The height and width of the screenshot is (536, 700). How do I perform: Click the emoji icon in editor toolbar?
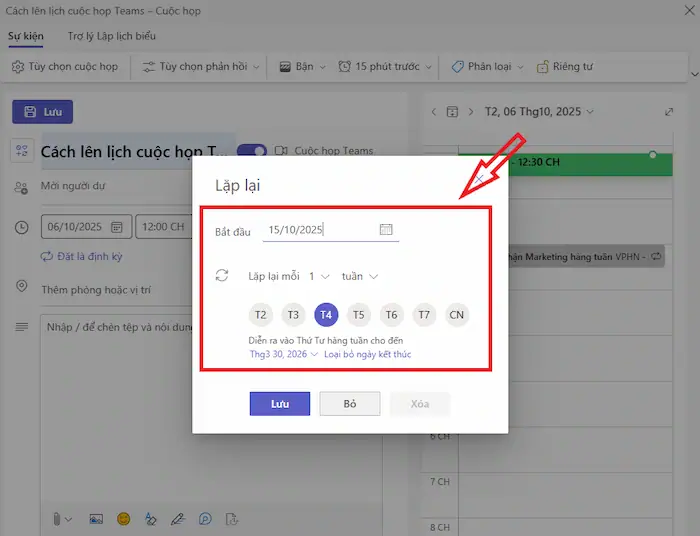[123, 519]
